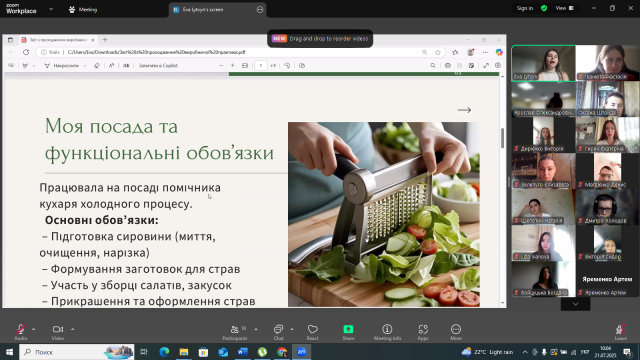Unmute the microphone with Audio button
Screen dimensions: 640x360
(x=20, y=332)
